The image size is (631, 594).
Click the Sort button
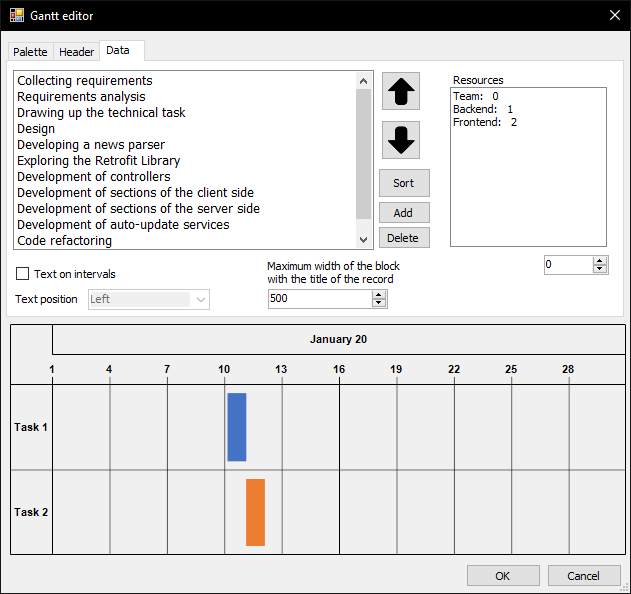pos(404,183)
